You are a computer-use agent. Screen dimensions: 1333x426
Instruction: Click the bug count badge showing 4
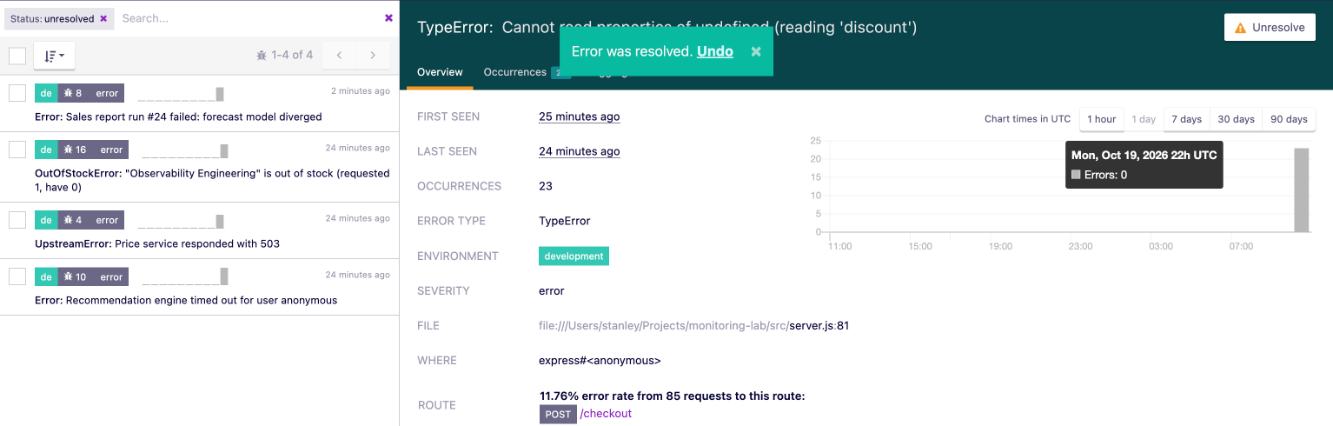(73, 219)
